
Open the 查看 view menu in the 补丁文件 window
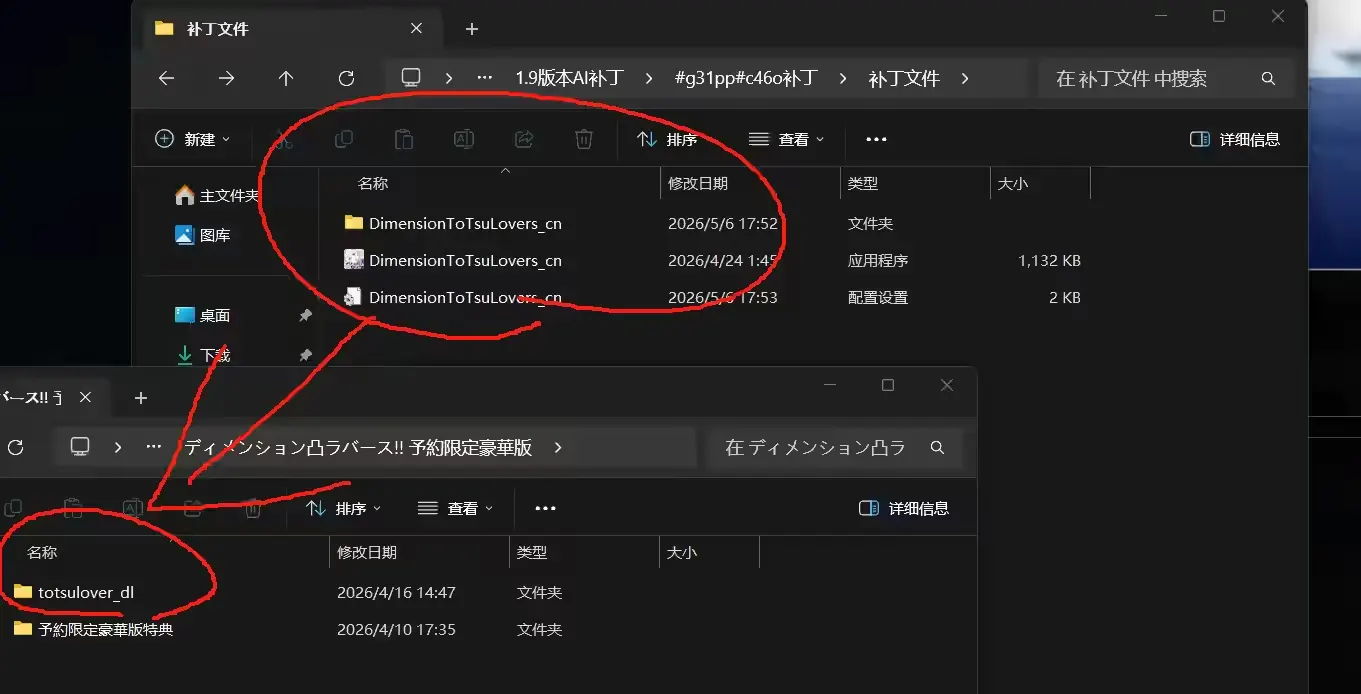click(786, 140)
